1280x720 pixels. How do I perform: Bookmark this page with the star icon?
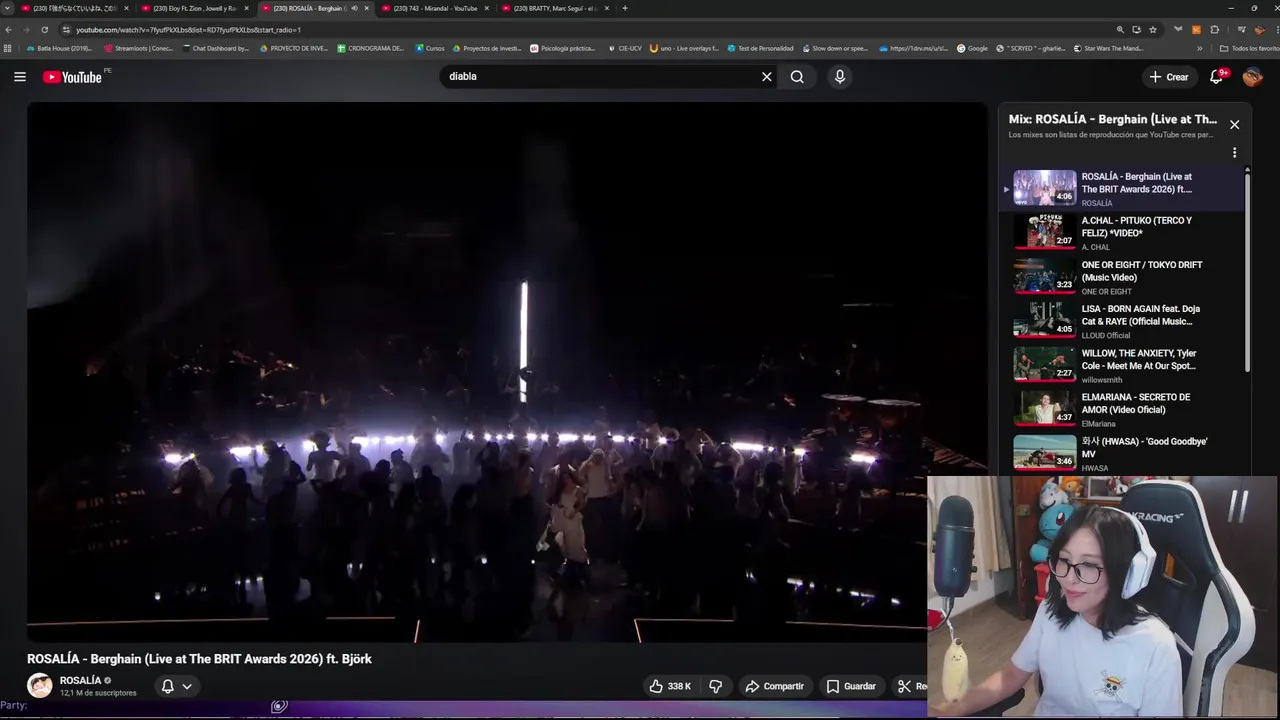click(1153, 30)
